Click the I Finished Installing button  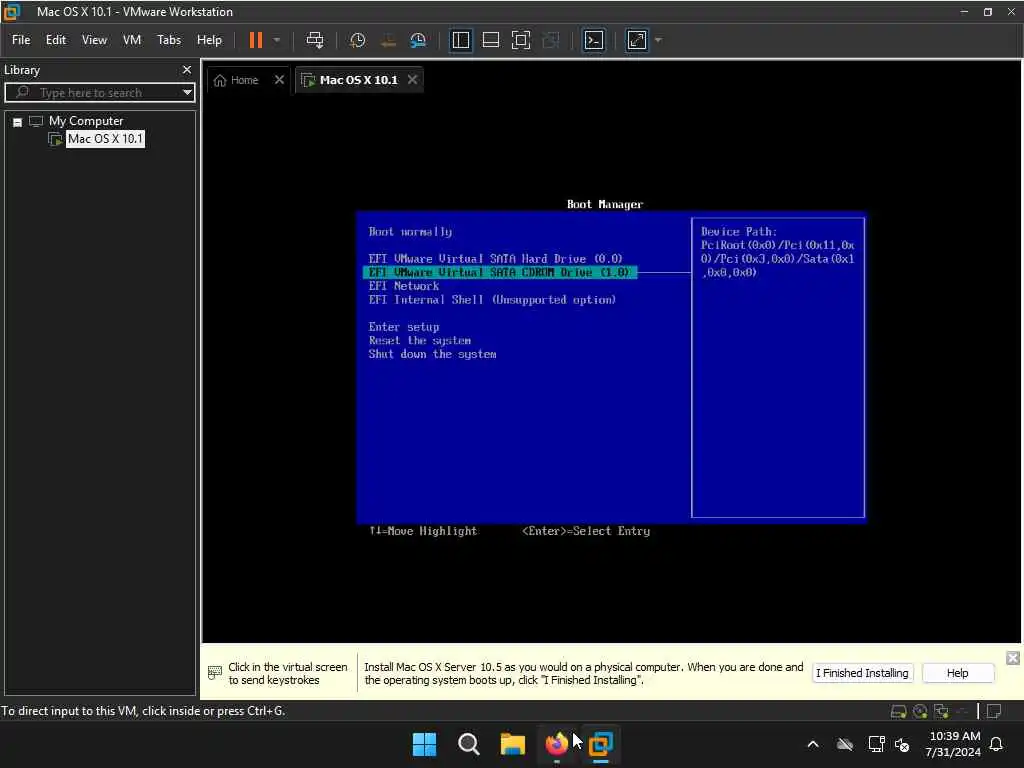click(x=862, y=673)
